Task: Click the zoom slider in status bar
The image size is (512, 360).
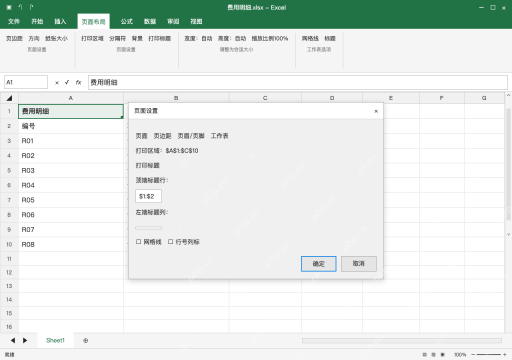Action: click(x=489, y=355)
